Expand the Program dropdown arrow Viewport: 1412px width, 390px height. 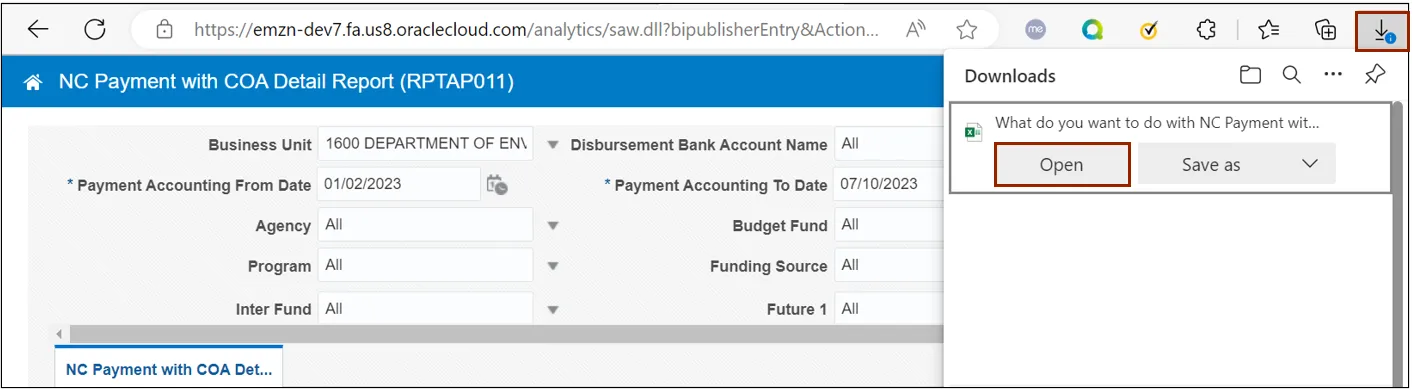(553, 267)
